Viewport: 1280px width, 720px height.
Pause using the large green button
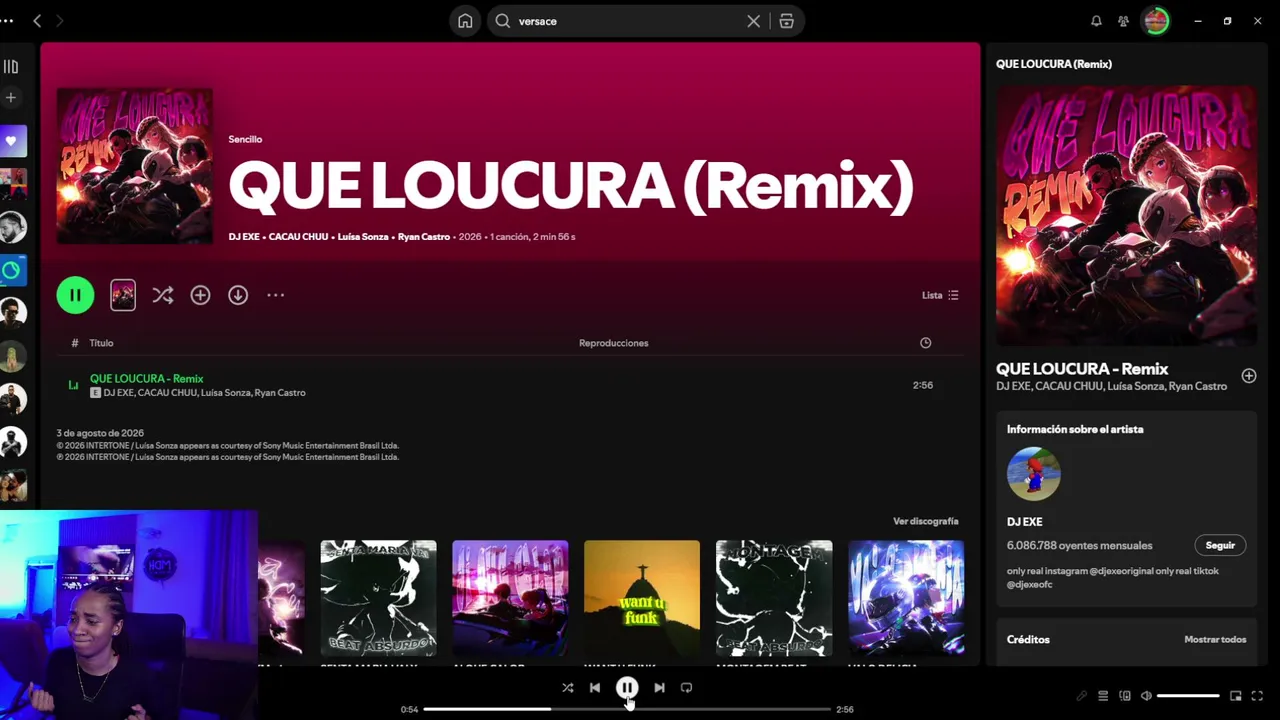click(75, 295)
